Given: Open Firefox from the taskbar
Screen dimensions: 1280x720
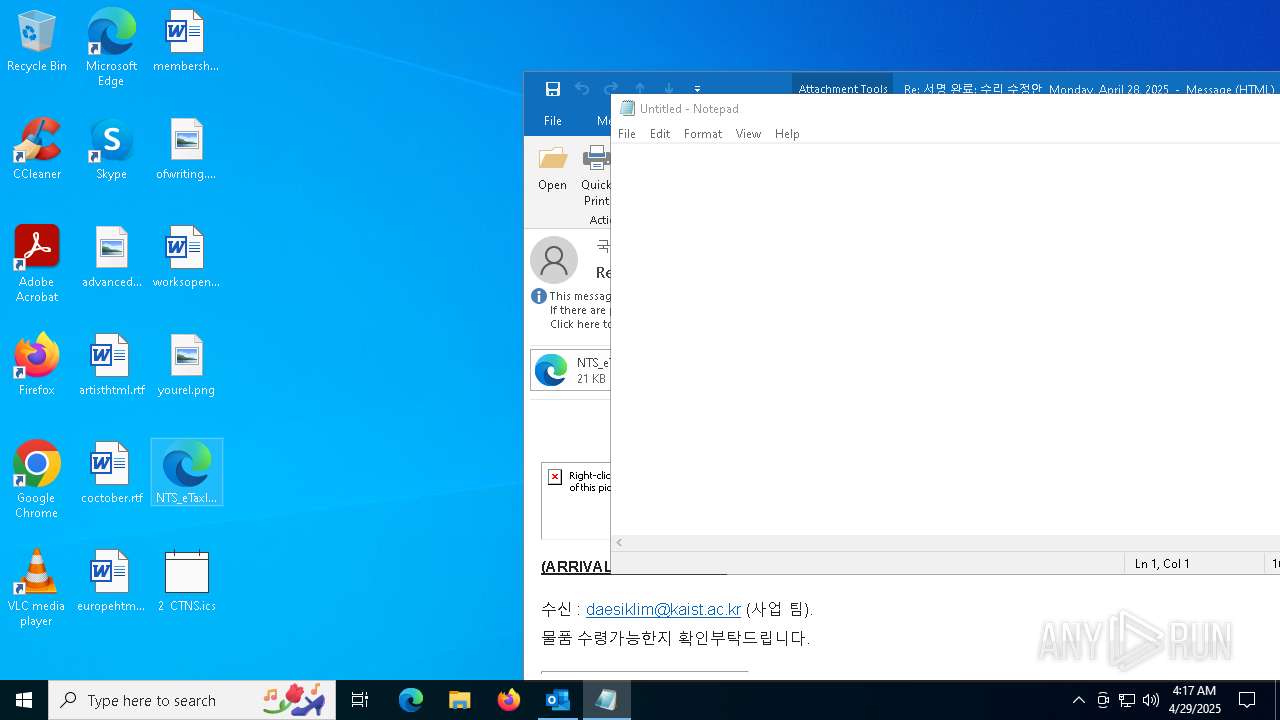Looking at the screenshot, I should (x=508, y=700).
